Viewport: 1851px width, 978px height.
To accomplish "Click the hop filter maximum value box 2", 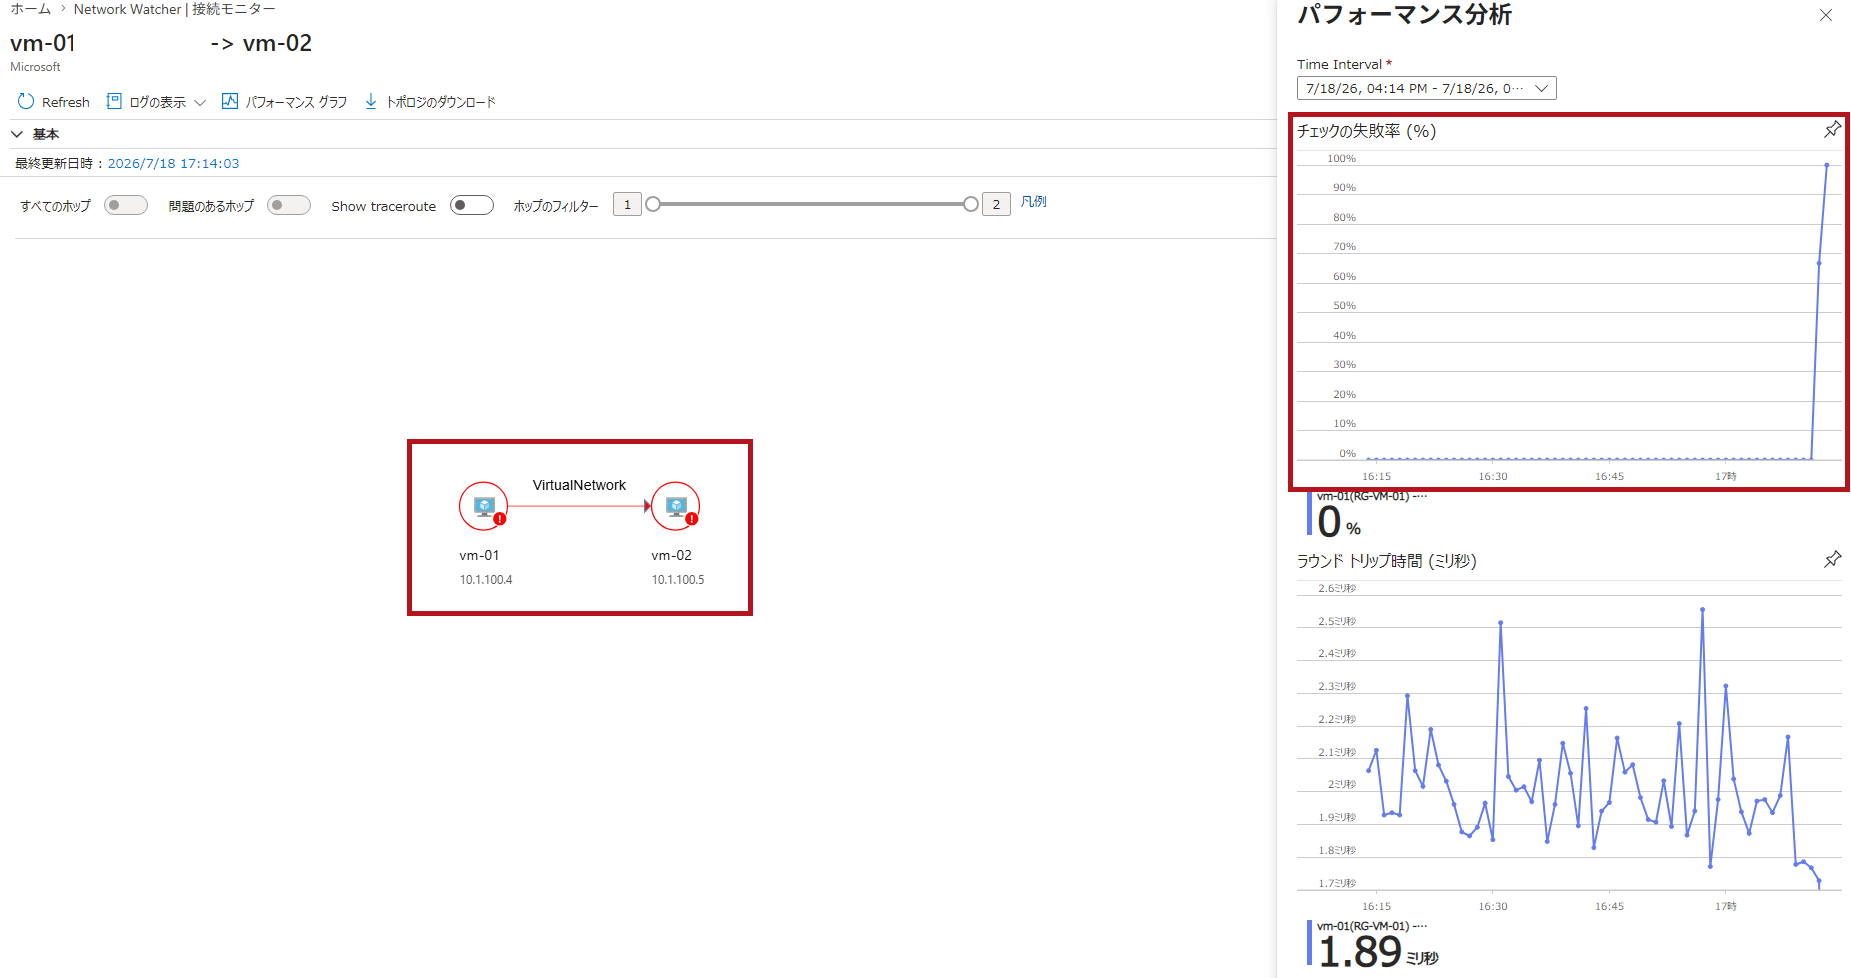I will (996, 204).
